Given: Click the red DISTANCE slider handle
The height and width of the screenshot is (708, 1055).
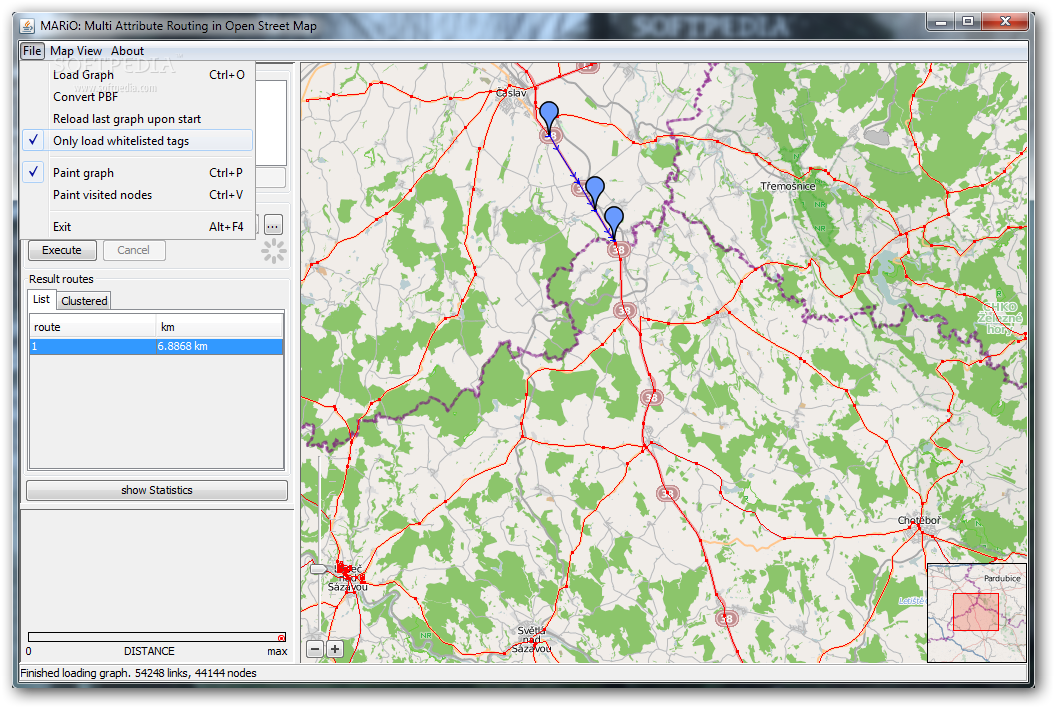Looking at the screenshot, I should 281,637.
